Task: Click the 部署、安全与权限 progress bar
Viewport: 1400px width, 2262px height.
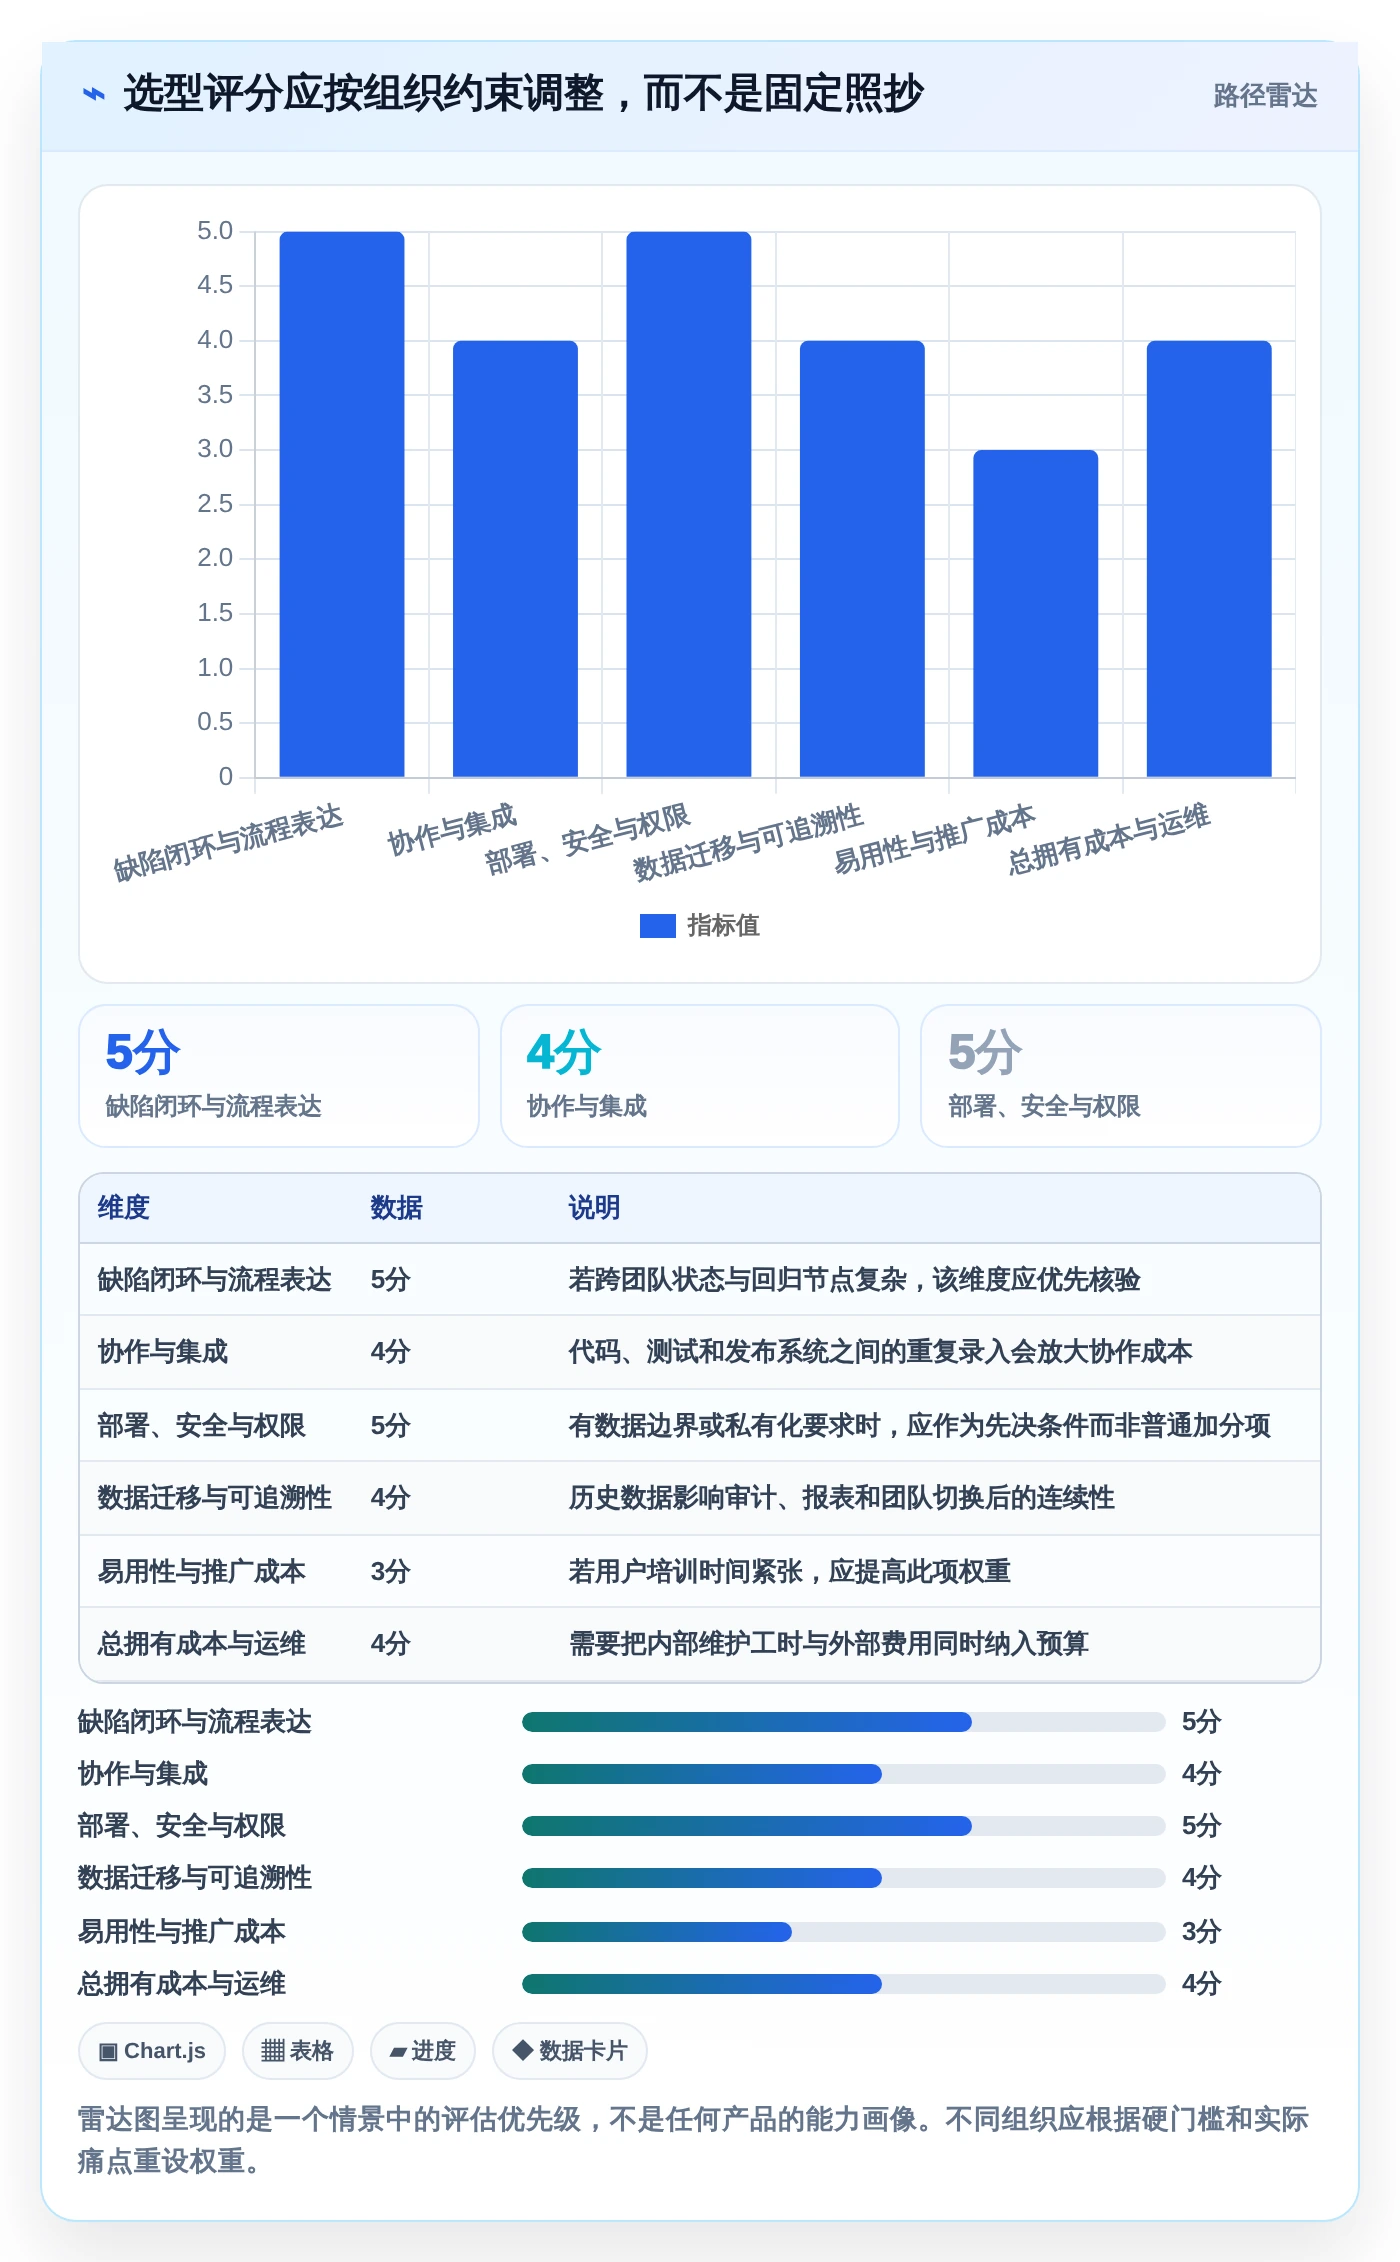Action: pos(844,1826)
